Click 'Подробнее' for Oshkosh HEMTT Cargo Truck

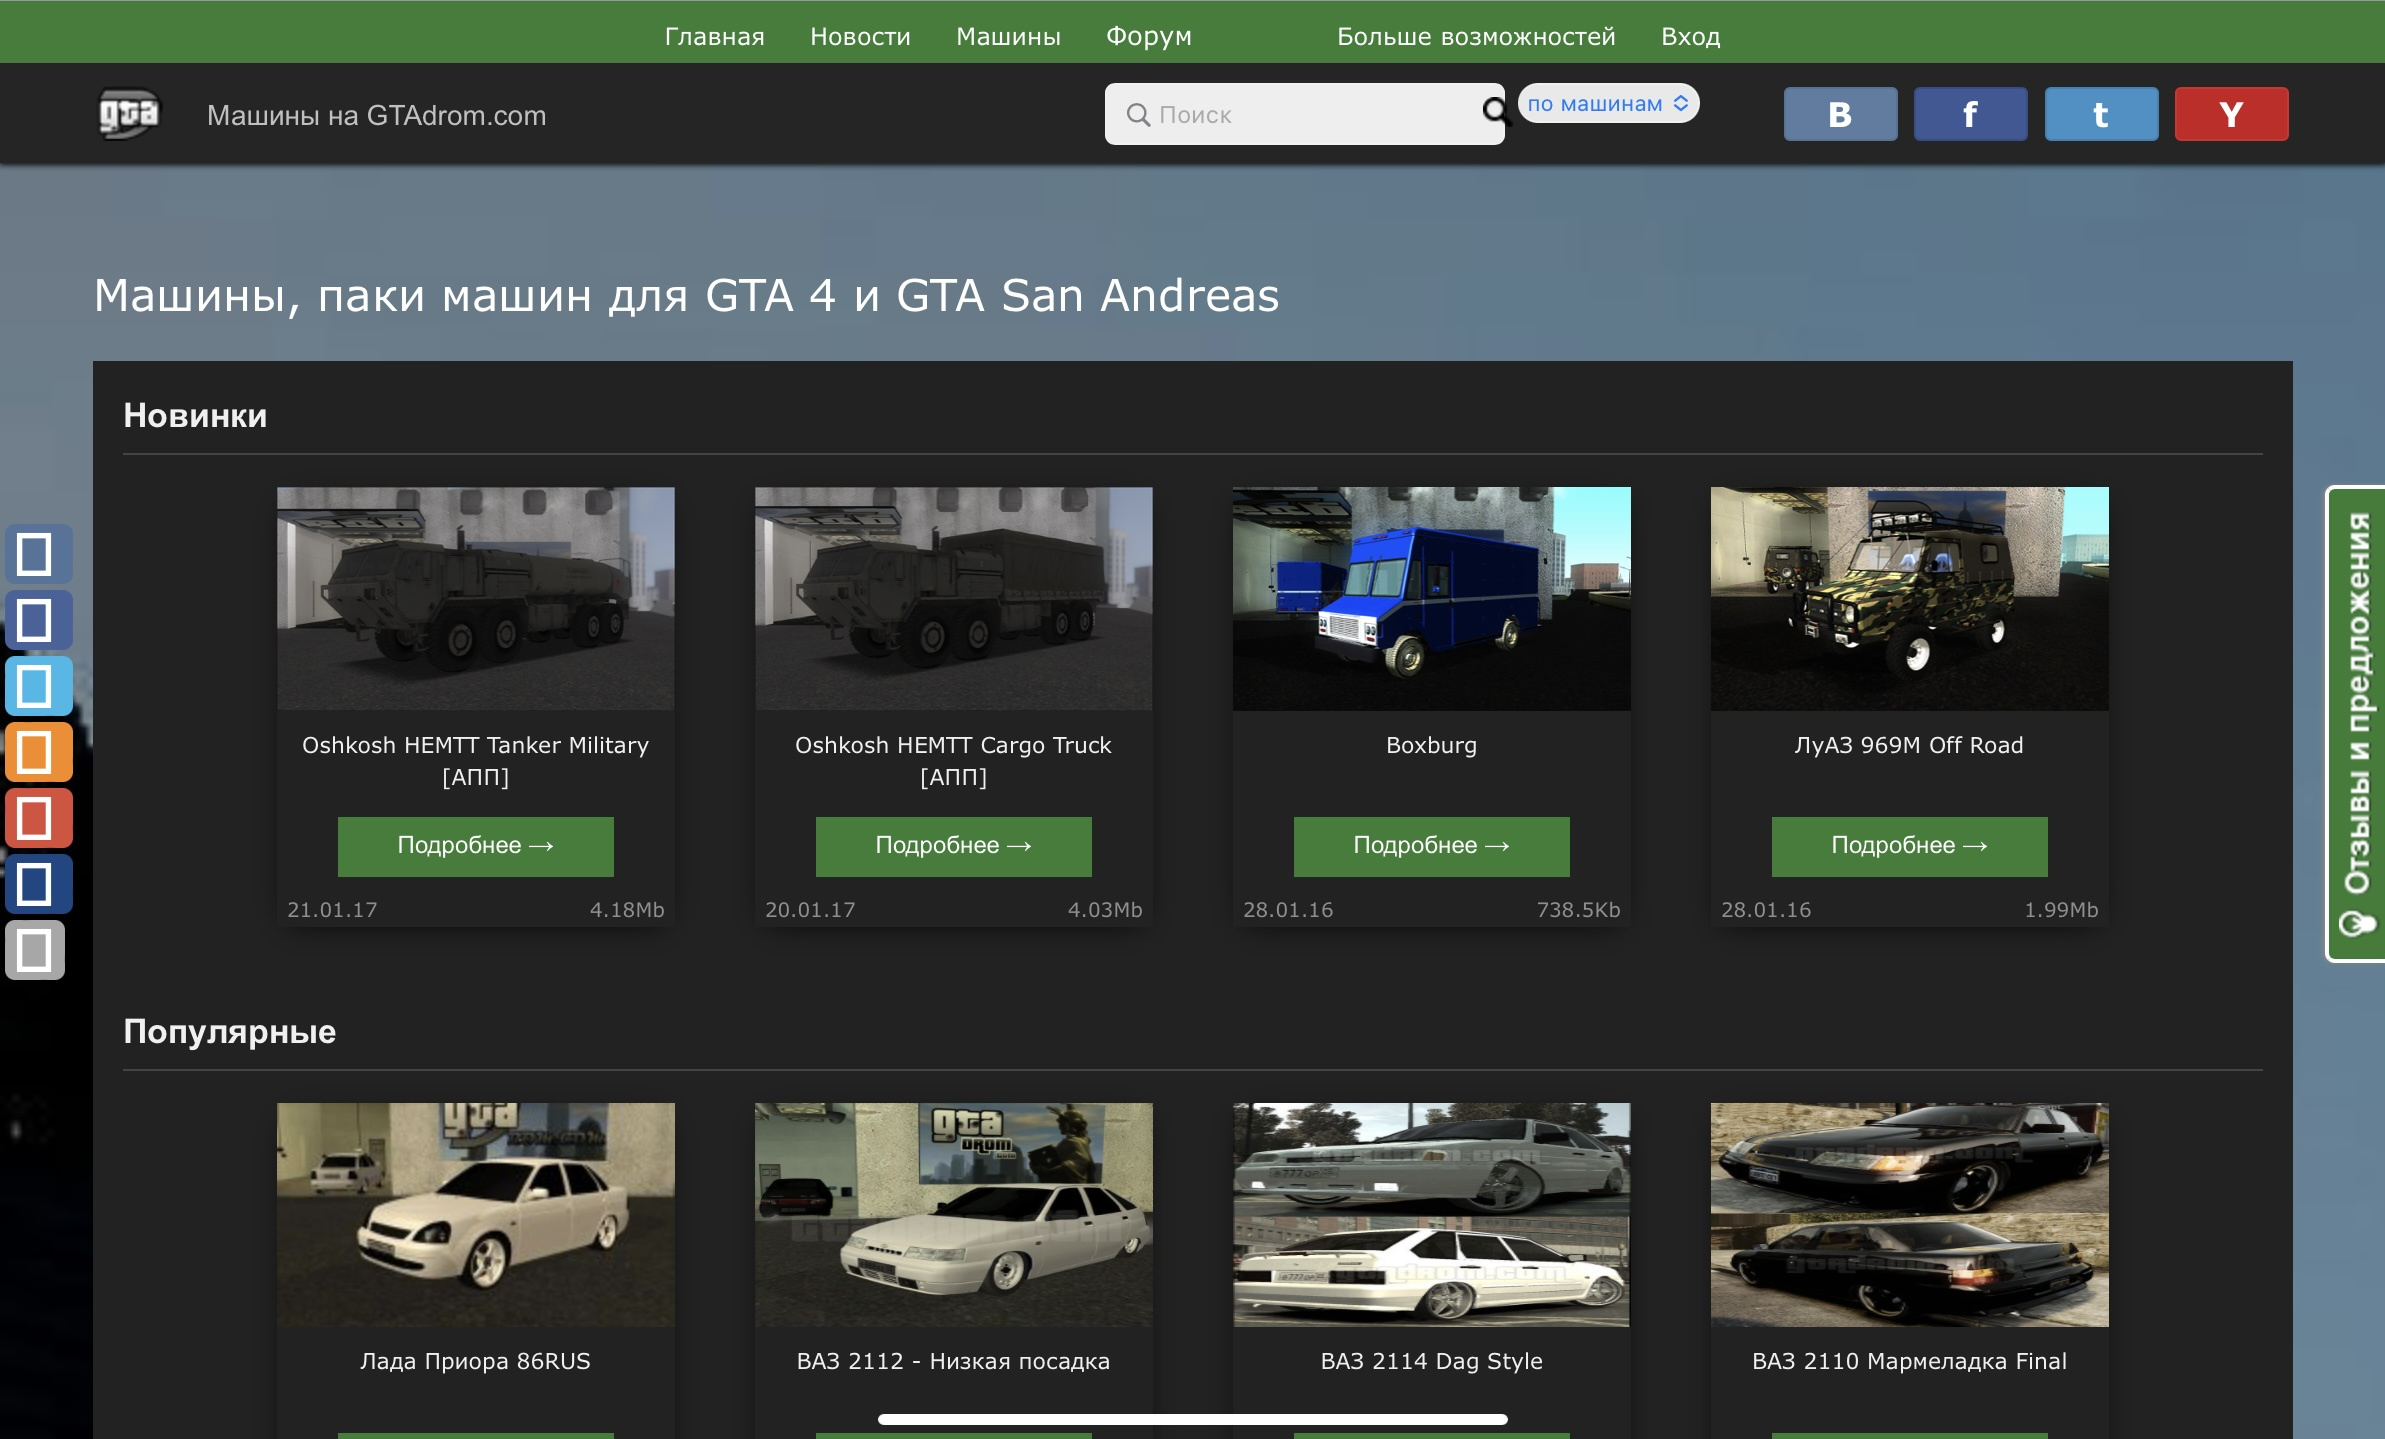coord(953,846)
